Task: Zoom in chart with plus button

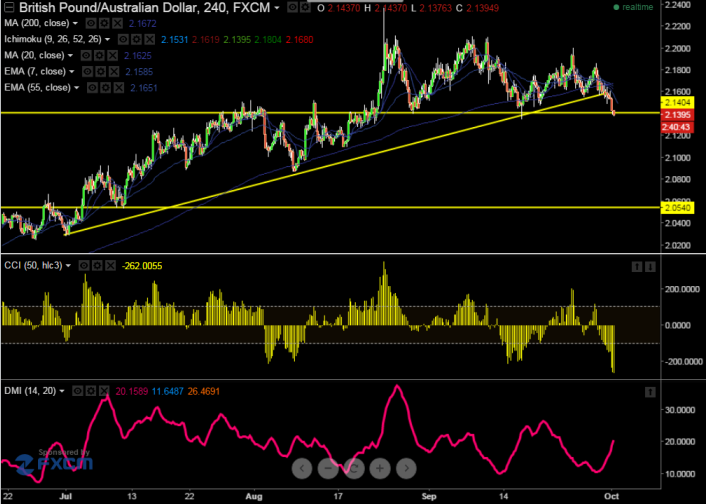Action: [x=380, y=468]
